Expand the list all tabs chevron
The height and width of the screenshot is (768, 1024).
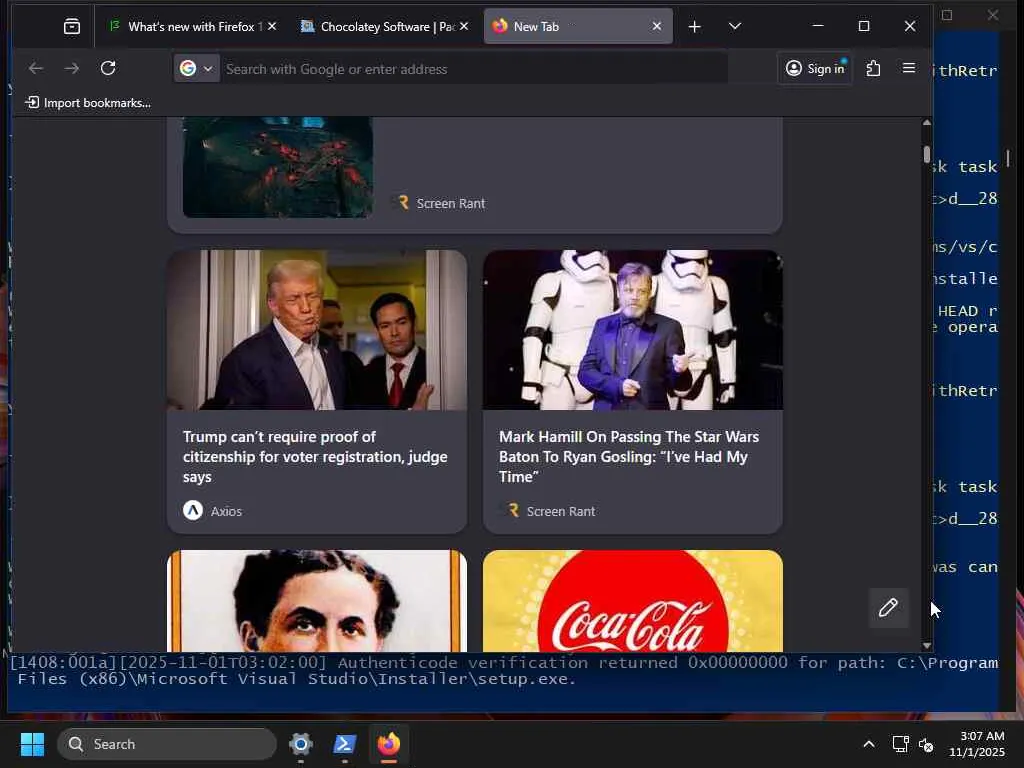click(x=735, y=26)
